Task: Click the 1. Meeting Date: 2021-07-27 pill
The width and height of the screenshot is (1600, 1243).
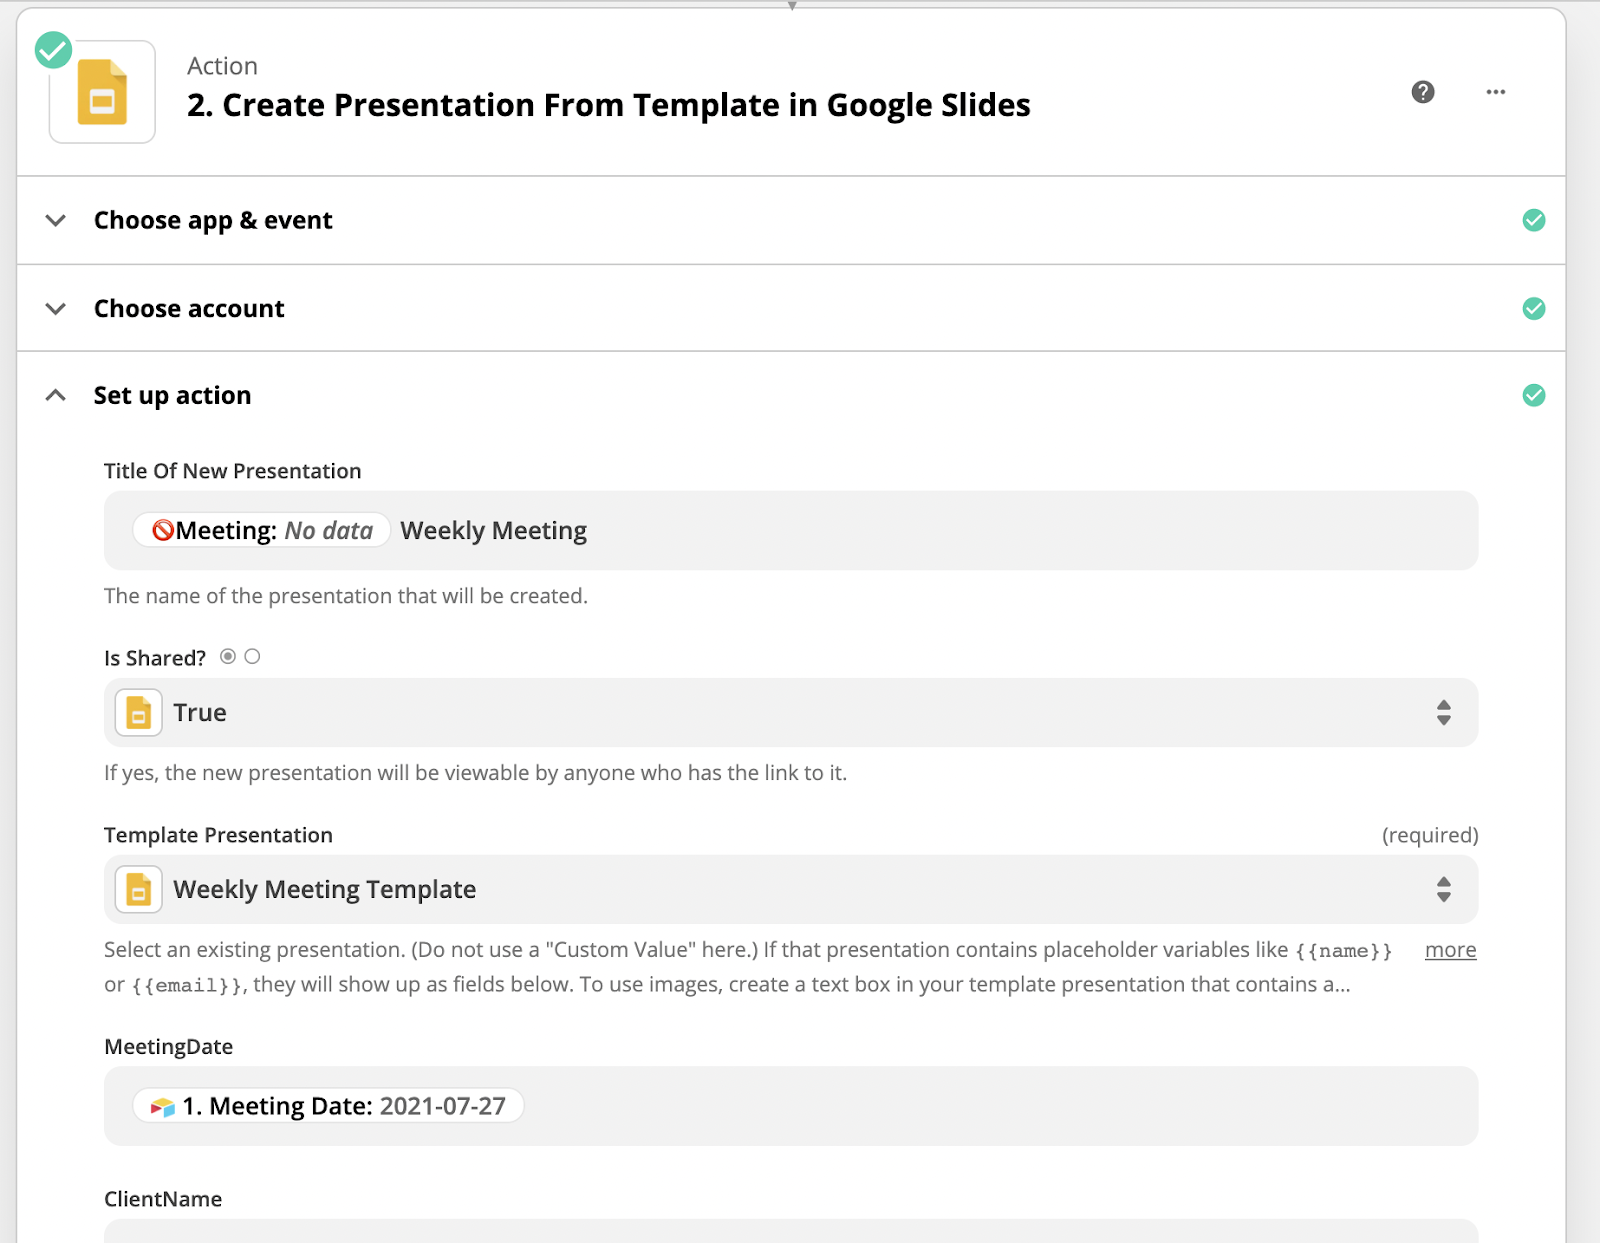Action: coord(328,1106)
